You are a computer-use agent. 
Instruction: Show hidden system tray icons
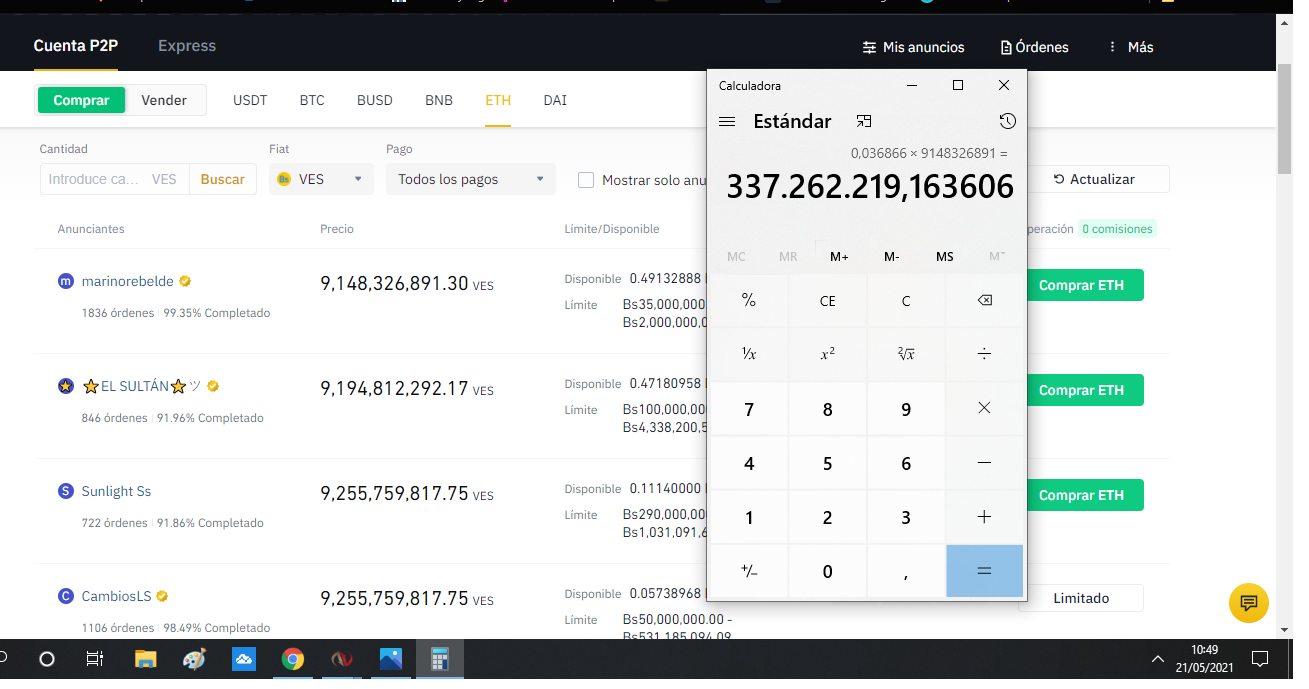pos(1158,659)
